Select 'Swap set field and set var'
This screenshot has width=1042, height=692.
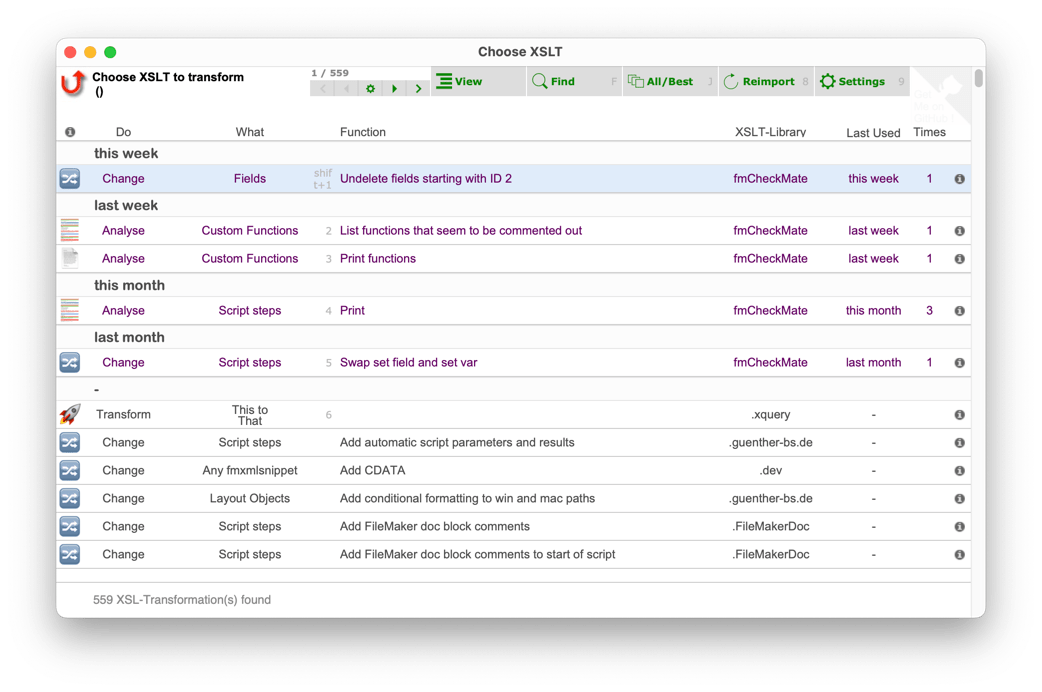point(408,362)
